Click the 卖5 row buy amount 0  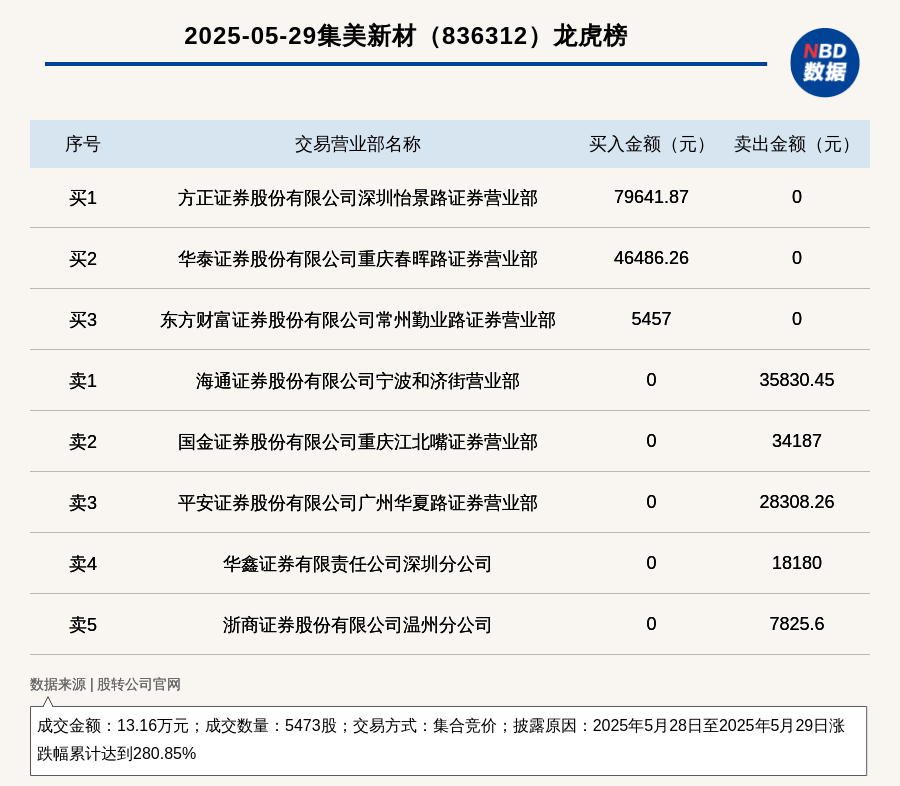tap(651, 624)
